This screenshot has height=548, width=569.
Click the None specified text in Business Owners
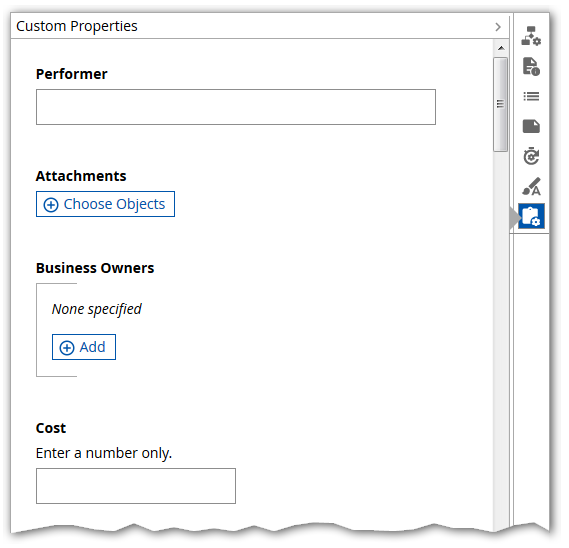click(97, 310)
